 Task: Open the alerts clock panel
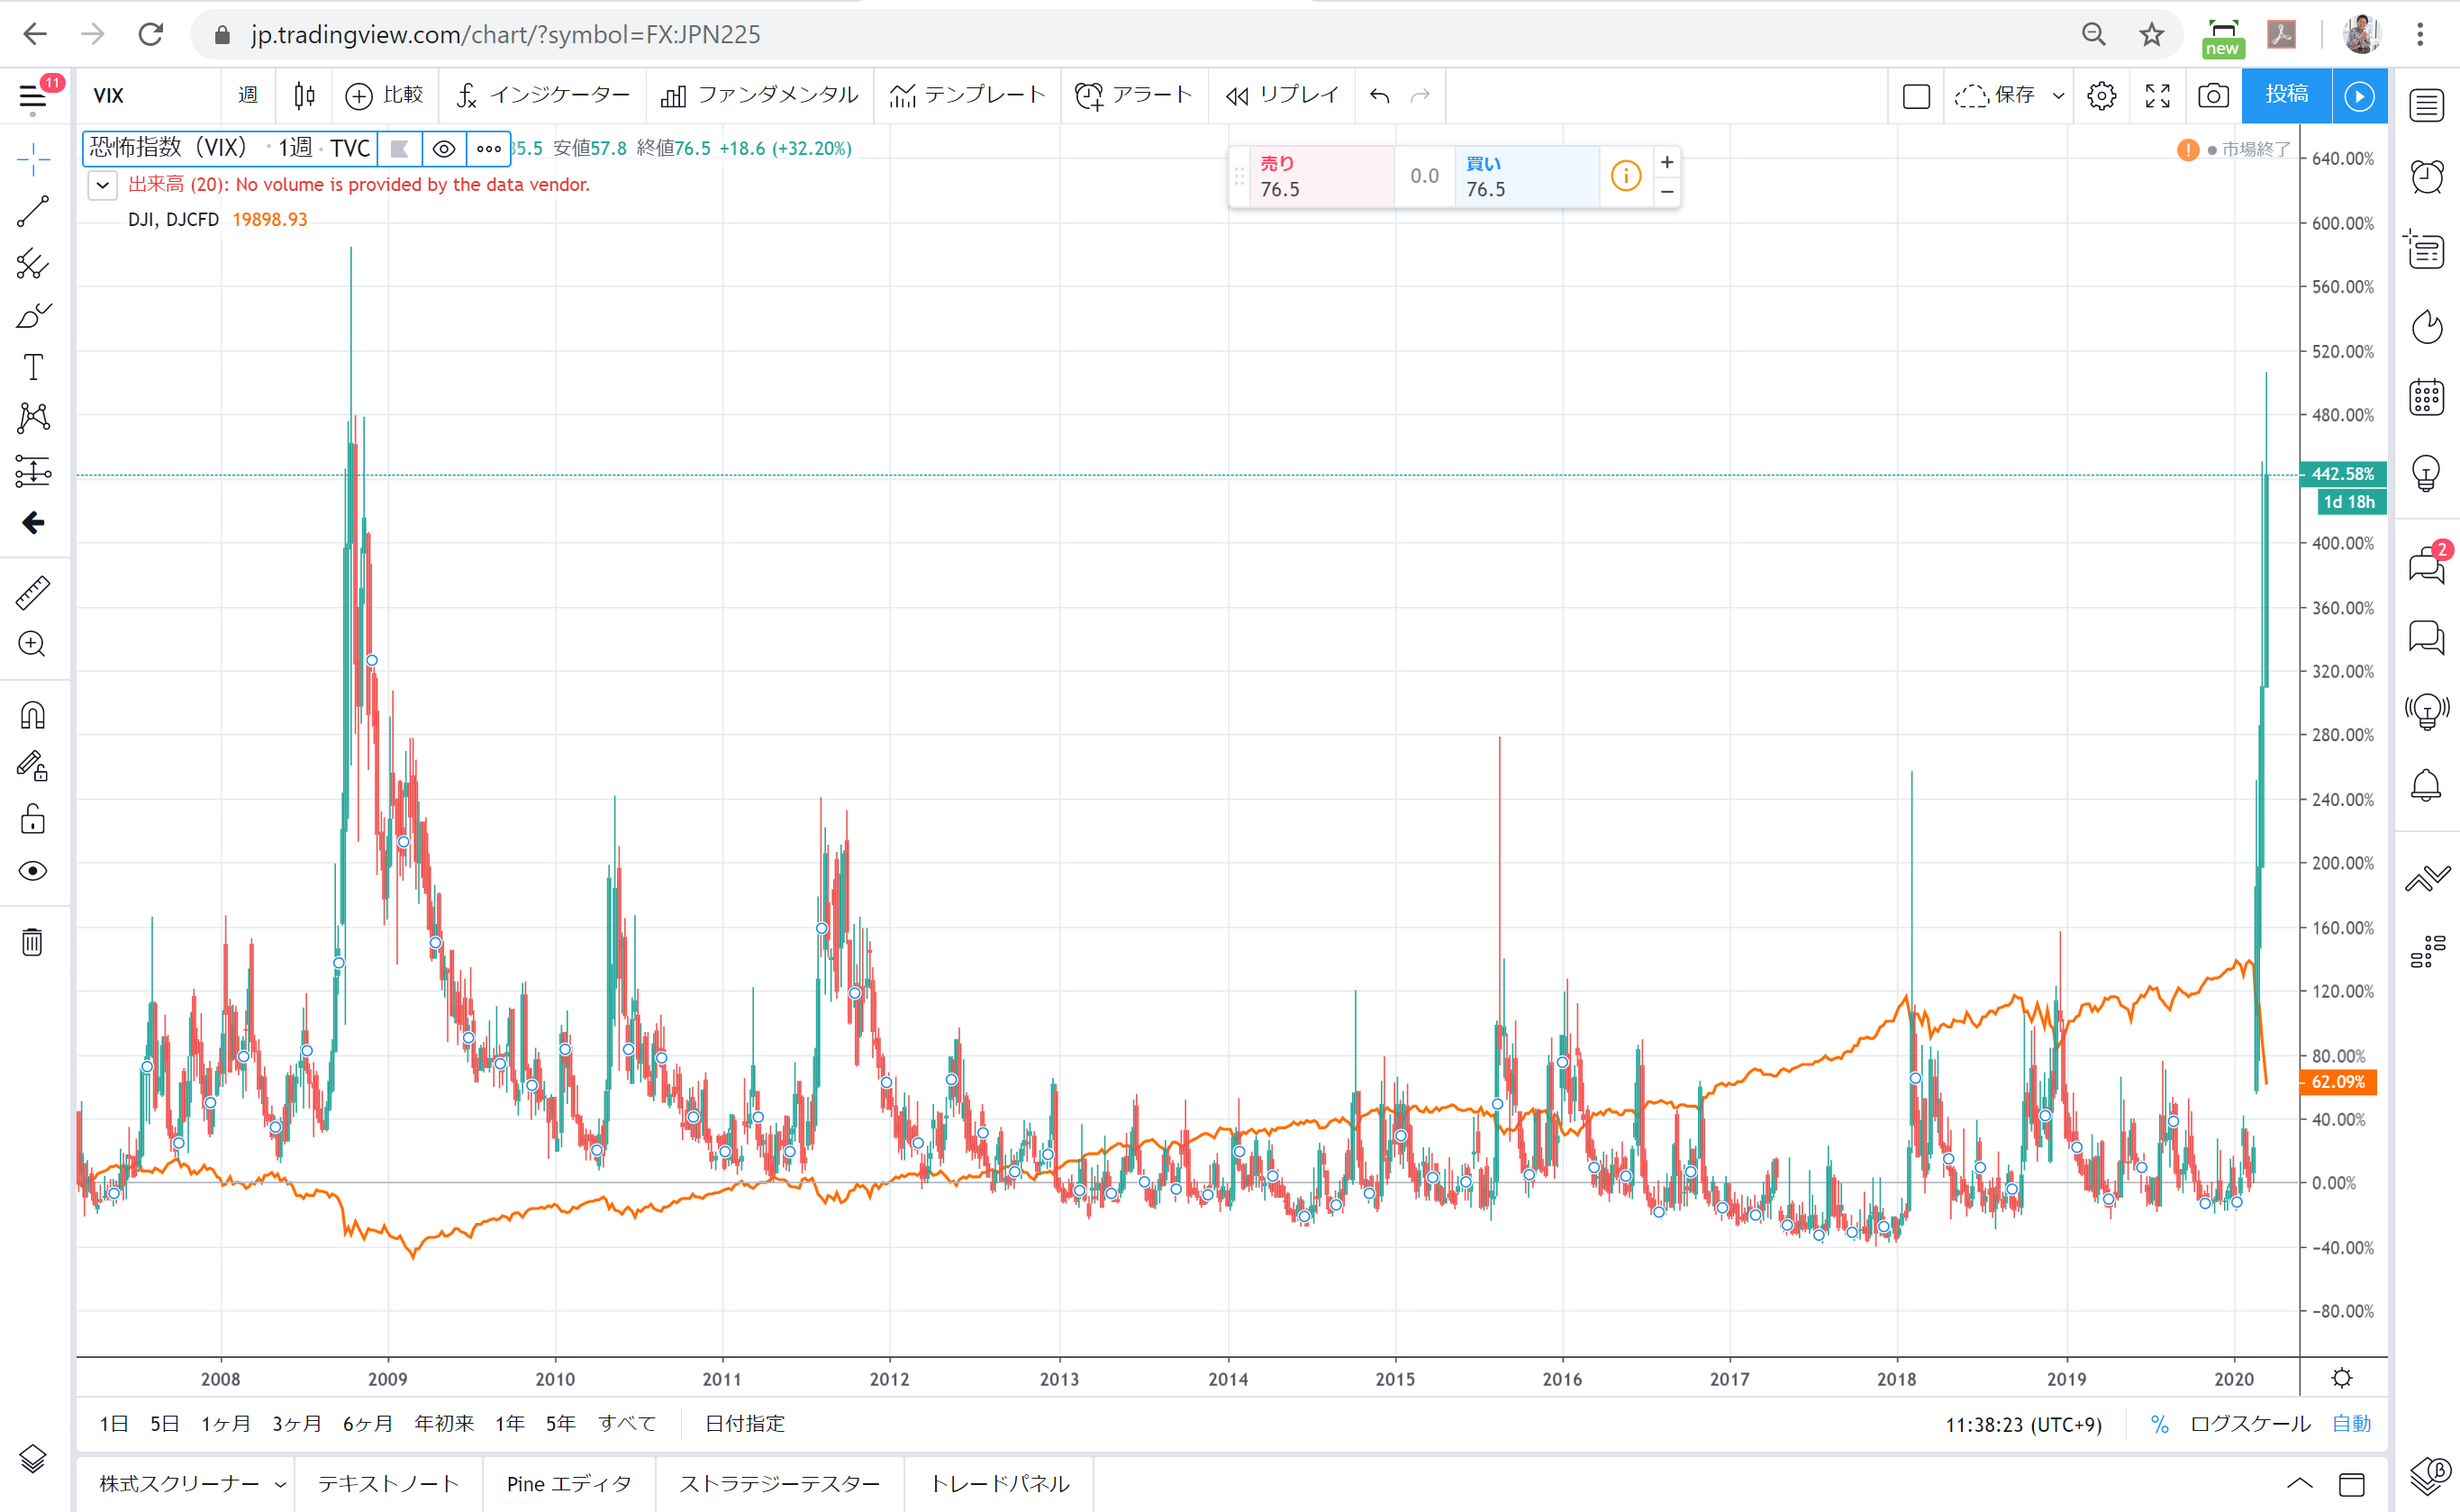click(2427, 177)
